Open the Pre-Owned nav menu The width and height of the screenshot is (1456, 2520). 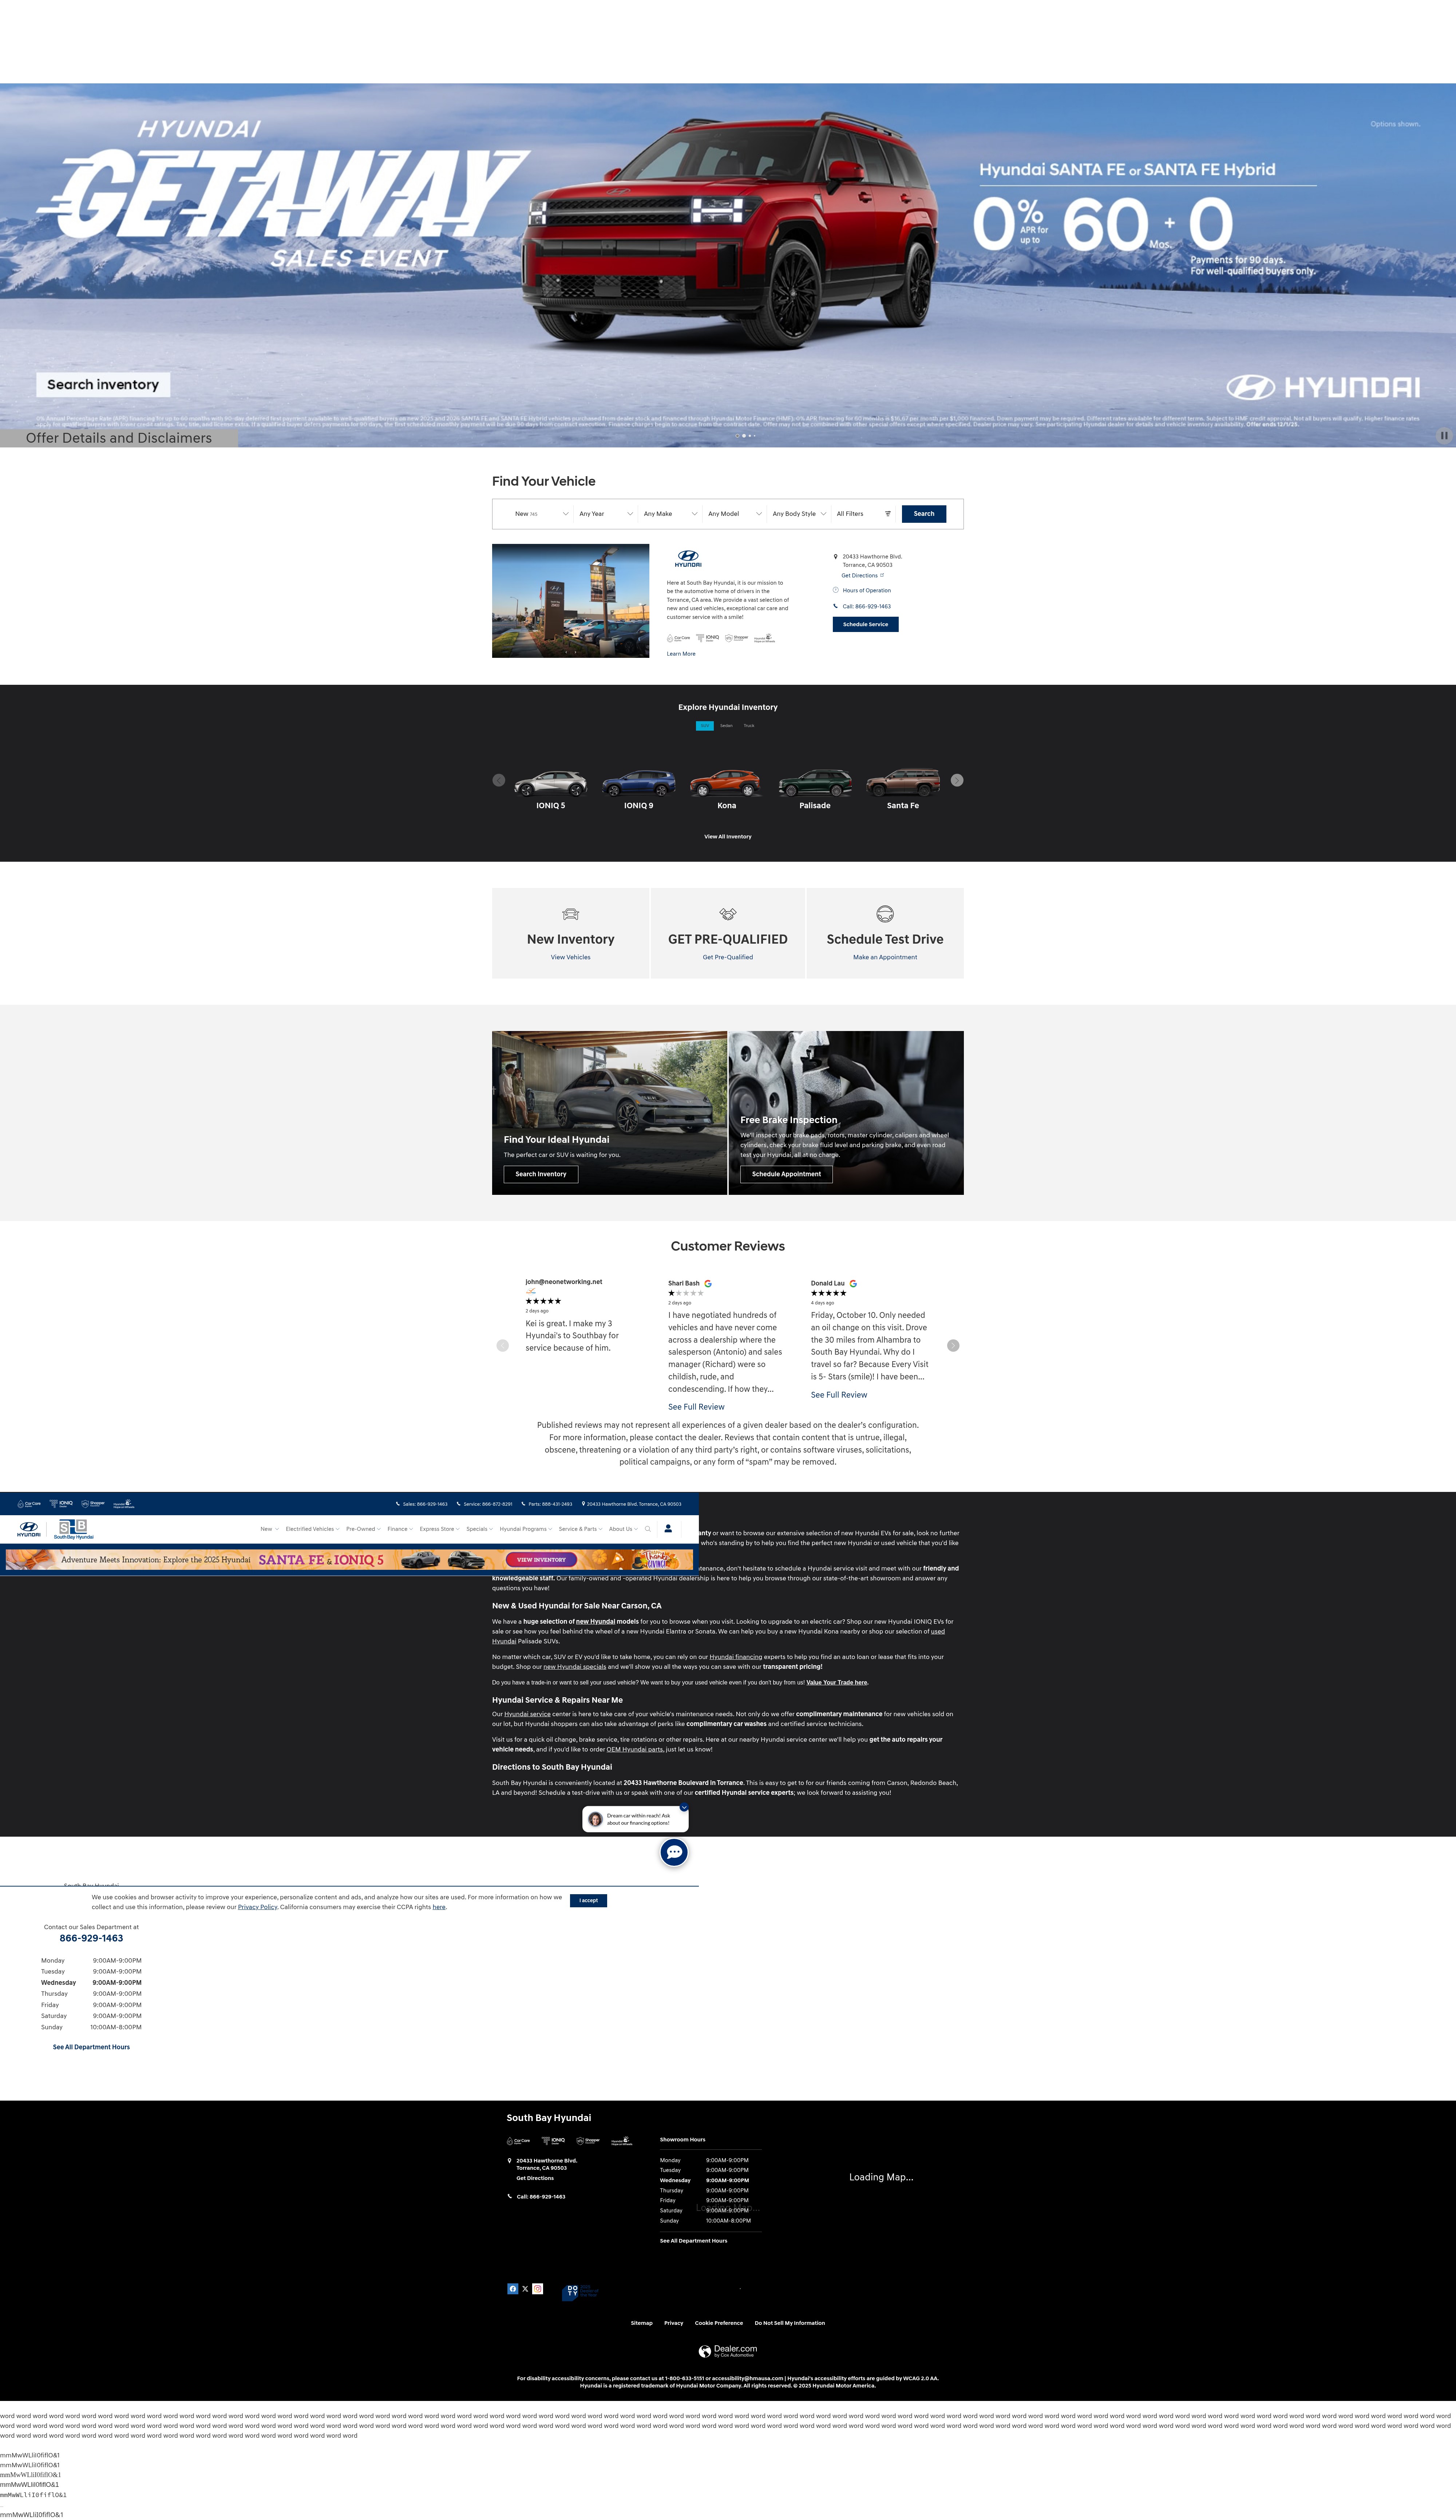coord(363,1529)
